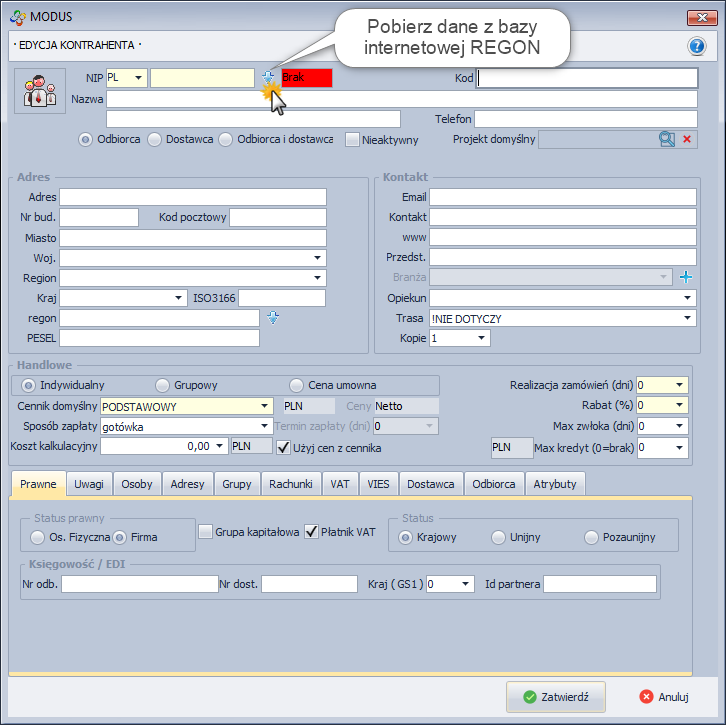The image size is (726, 725).
Task: Clear default project with red X icon
Action: (x=687, y=140)
